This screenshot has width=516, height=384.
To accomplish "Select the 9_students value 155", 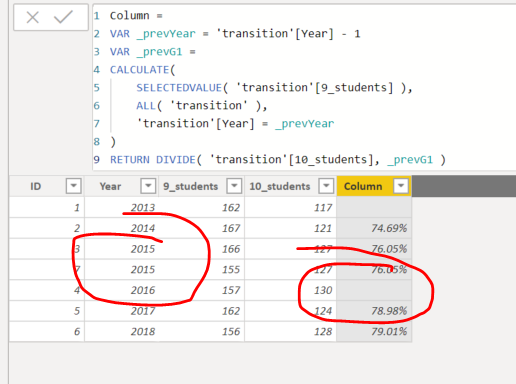I will coord(201,269).
